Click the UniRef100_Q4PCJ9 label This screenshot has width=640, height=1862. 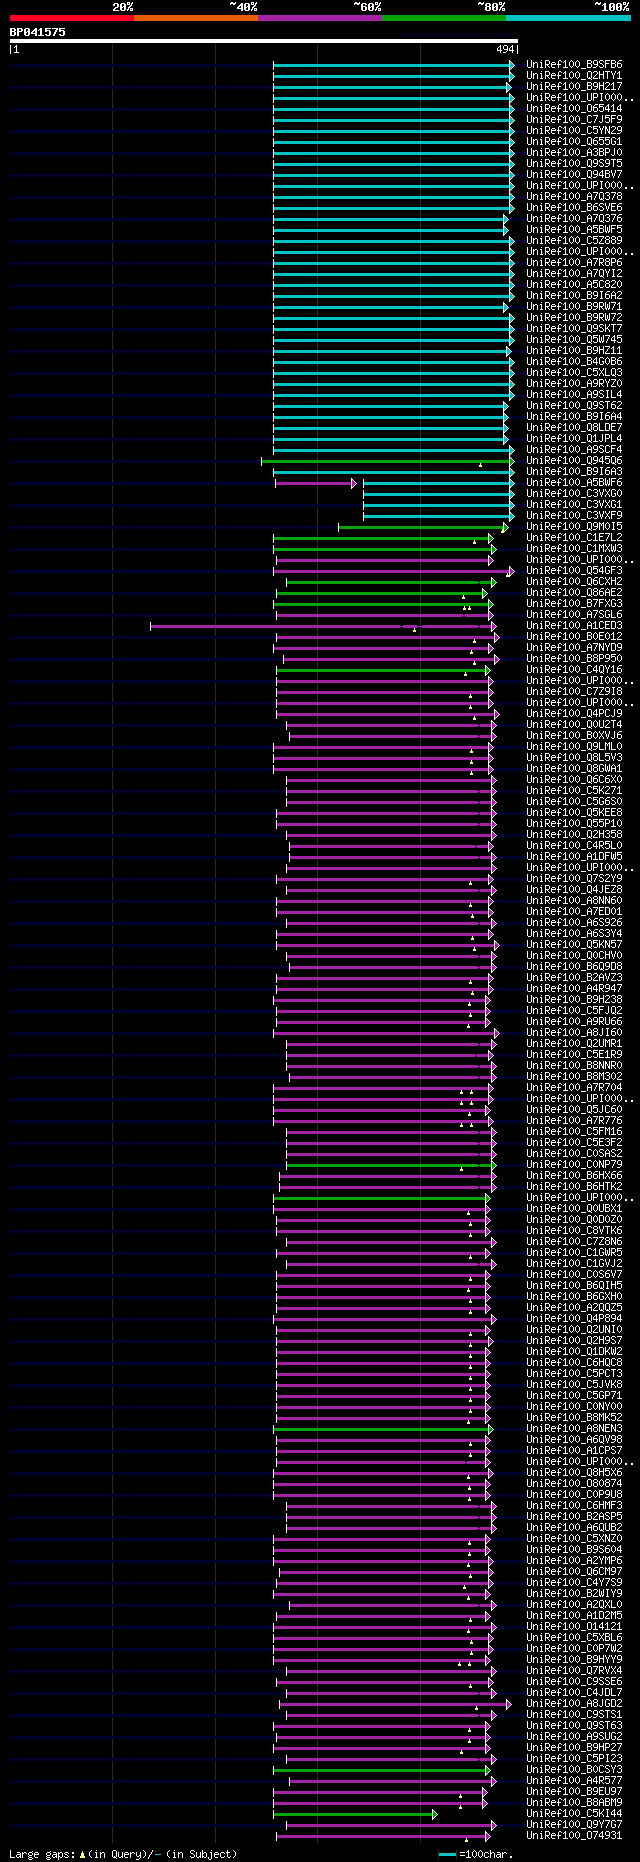pyautogui.click(x=574, y=714)
